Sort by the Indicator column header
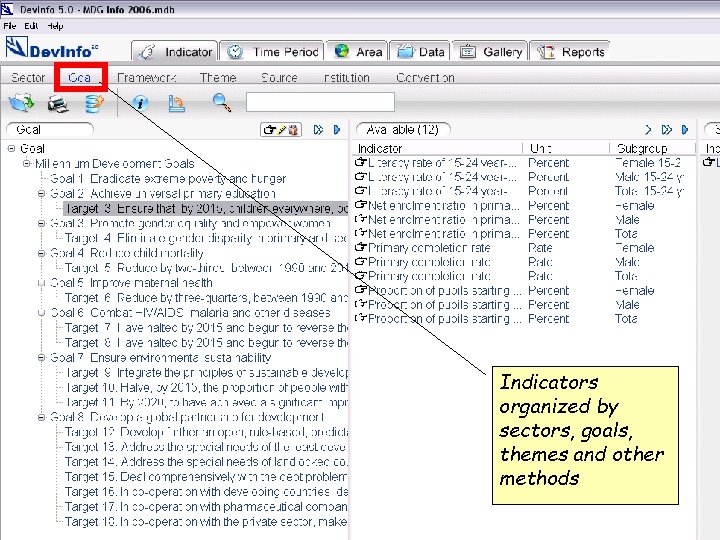This screenshot has height=540, width=720. [x=439, y=148]
